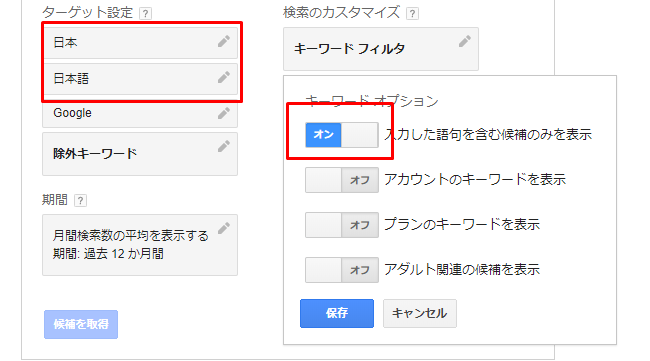Open help icon beside ターゲット設定
This screenshot has width=650, height=361.
[145, 14]
